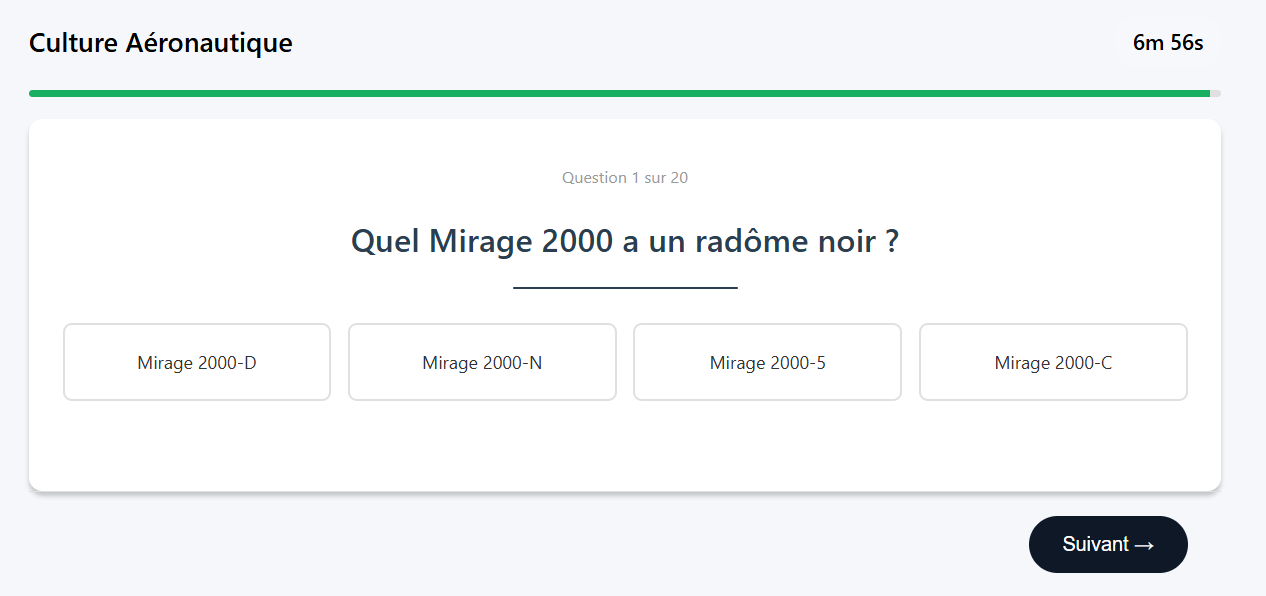Screen dimensions: 1266x596
Task: Click the word 'Quel' starting the question
Action: pos(386,242)
